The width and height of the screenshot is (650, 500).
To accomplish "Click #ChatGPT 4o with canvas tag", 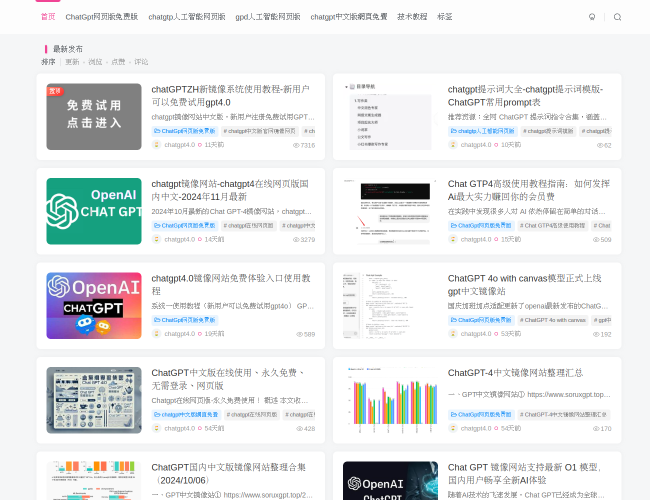I will [x=553, y=320].
